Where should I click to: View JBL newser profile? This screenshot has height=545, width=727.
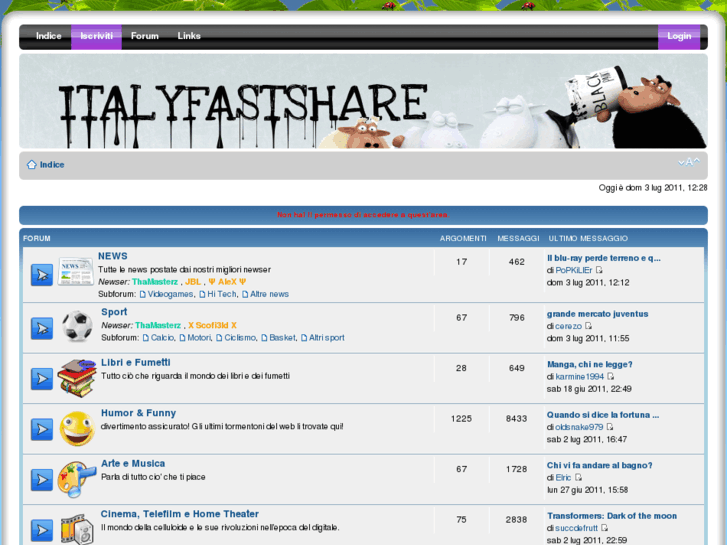click(x=193, y=282)
